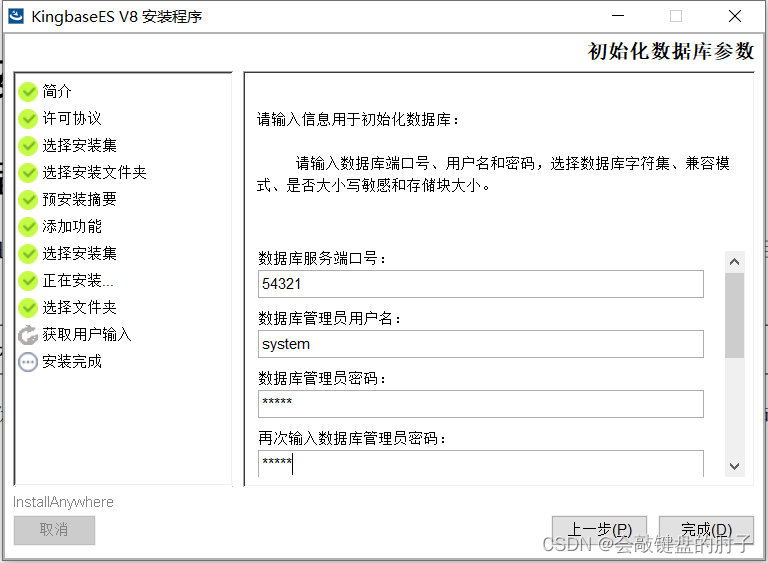Screen dimensions: 768x563
Task: Select the 选择安装文件夹 step label
Action: click(95, 172)
